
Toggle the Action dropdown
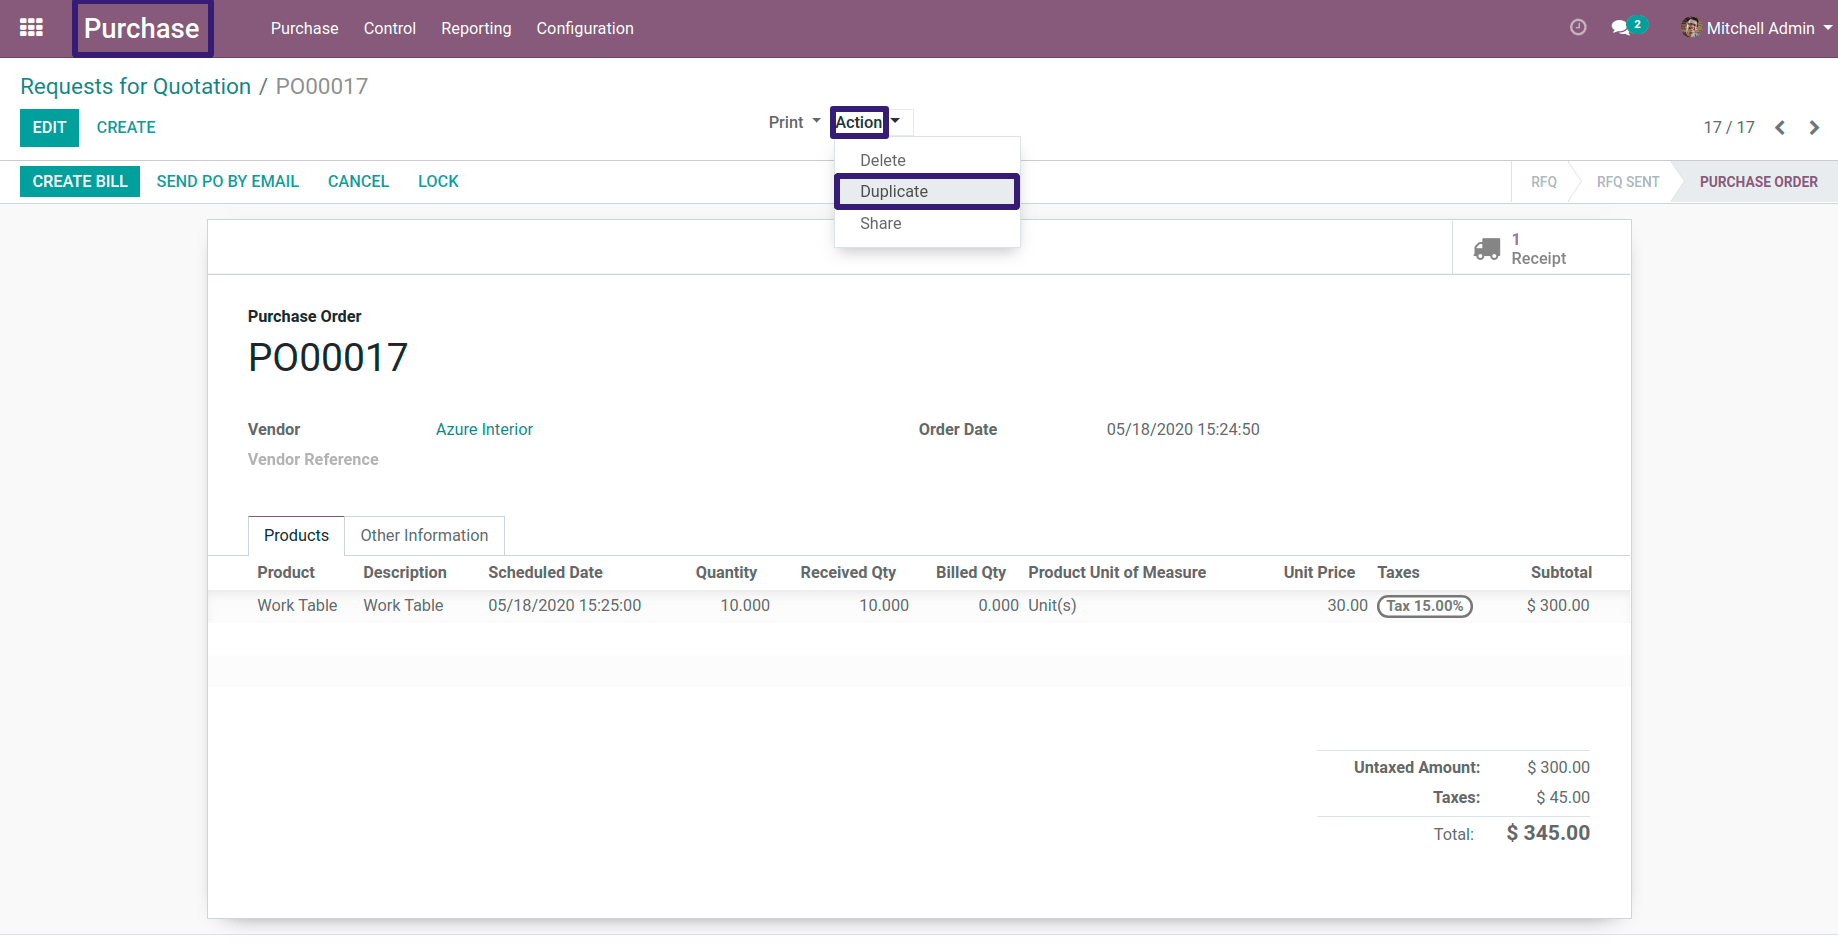868,122
